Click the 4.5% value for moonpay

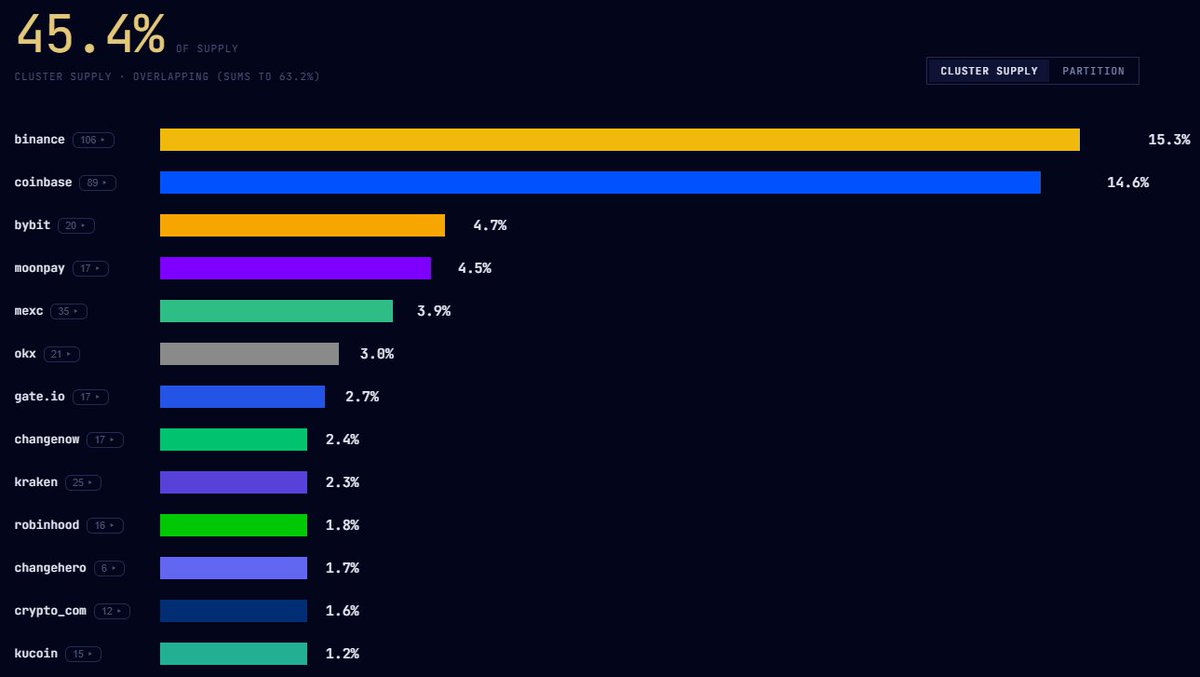[474, 269]
